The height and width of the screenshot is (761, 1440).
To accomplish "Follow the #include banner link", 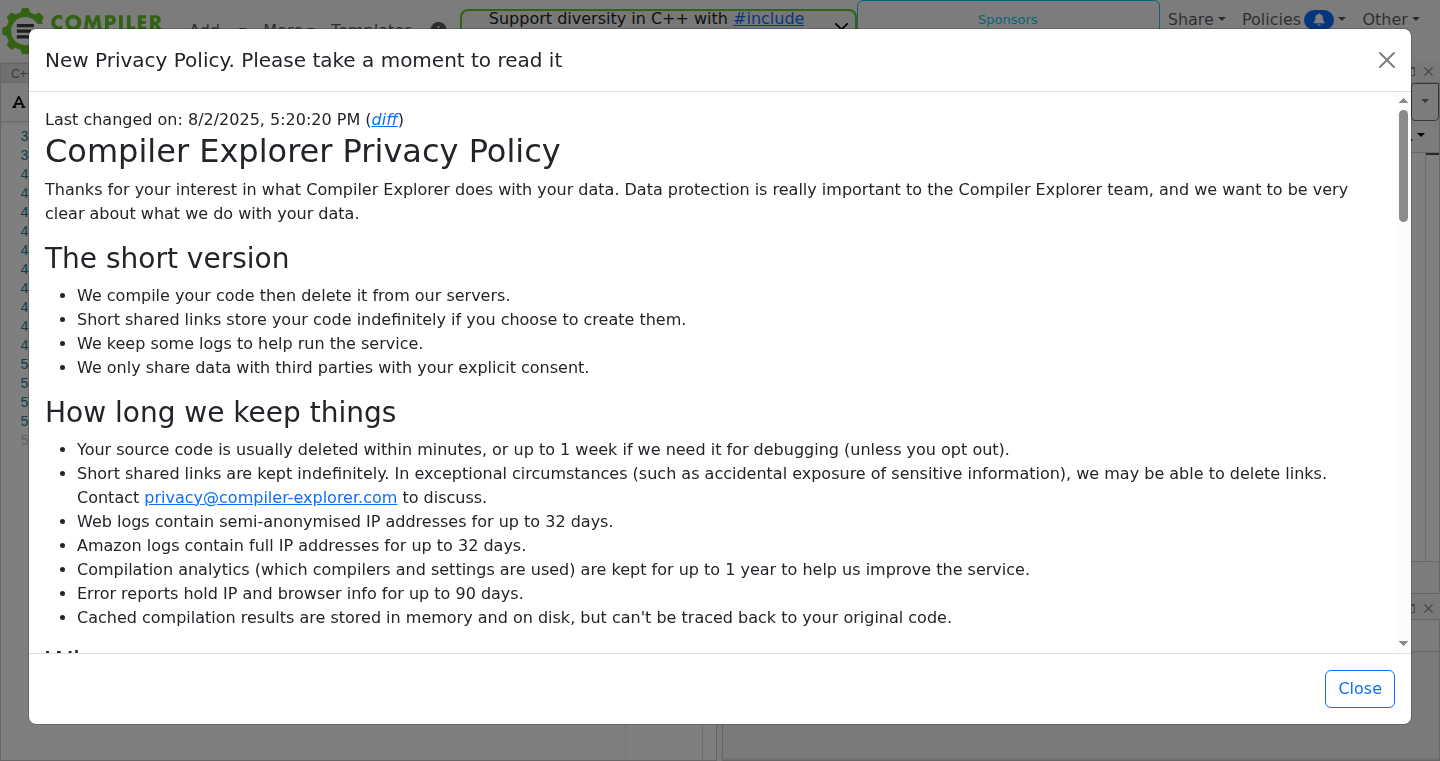I will tap(769, 18).
